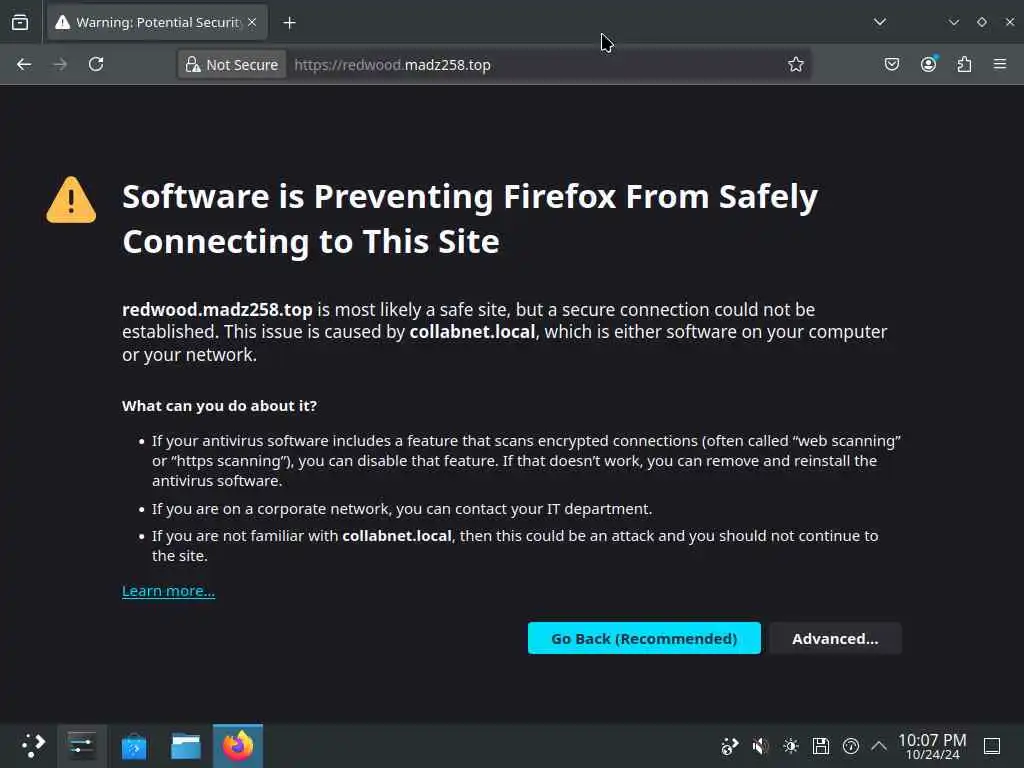Click Go Back (Recommended)
This screenshot has width=1024, height=768.
[x=644, y=638]
